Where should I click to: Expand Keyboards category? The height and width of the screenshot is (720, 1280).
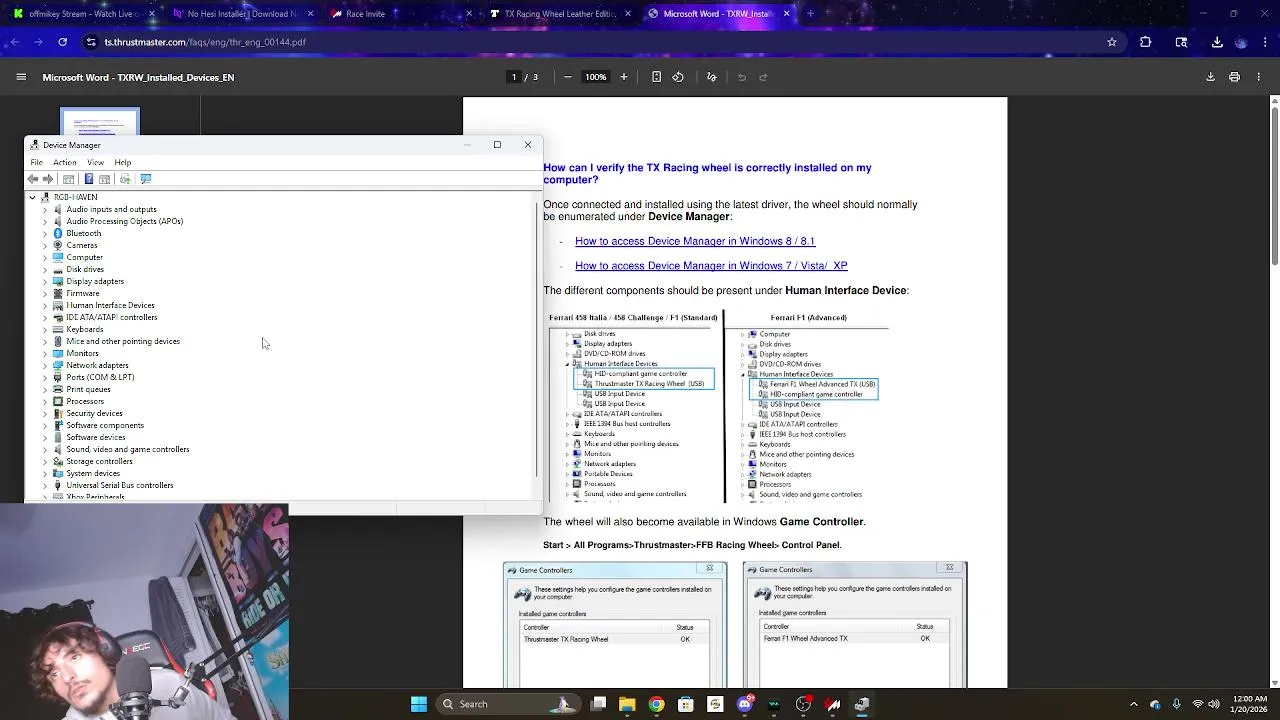coord(45,329)
